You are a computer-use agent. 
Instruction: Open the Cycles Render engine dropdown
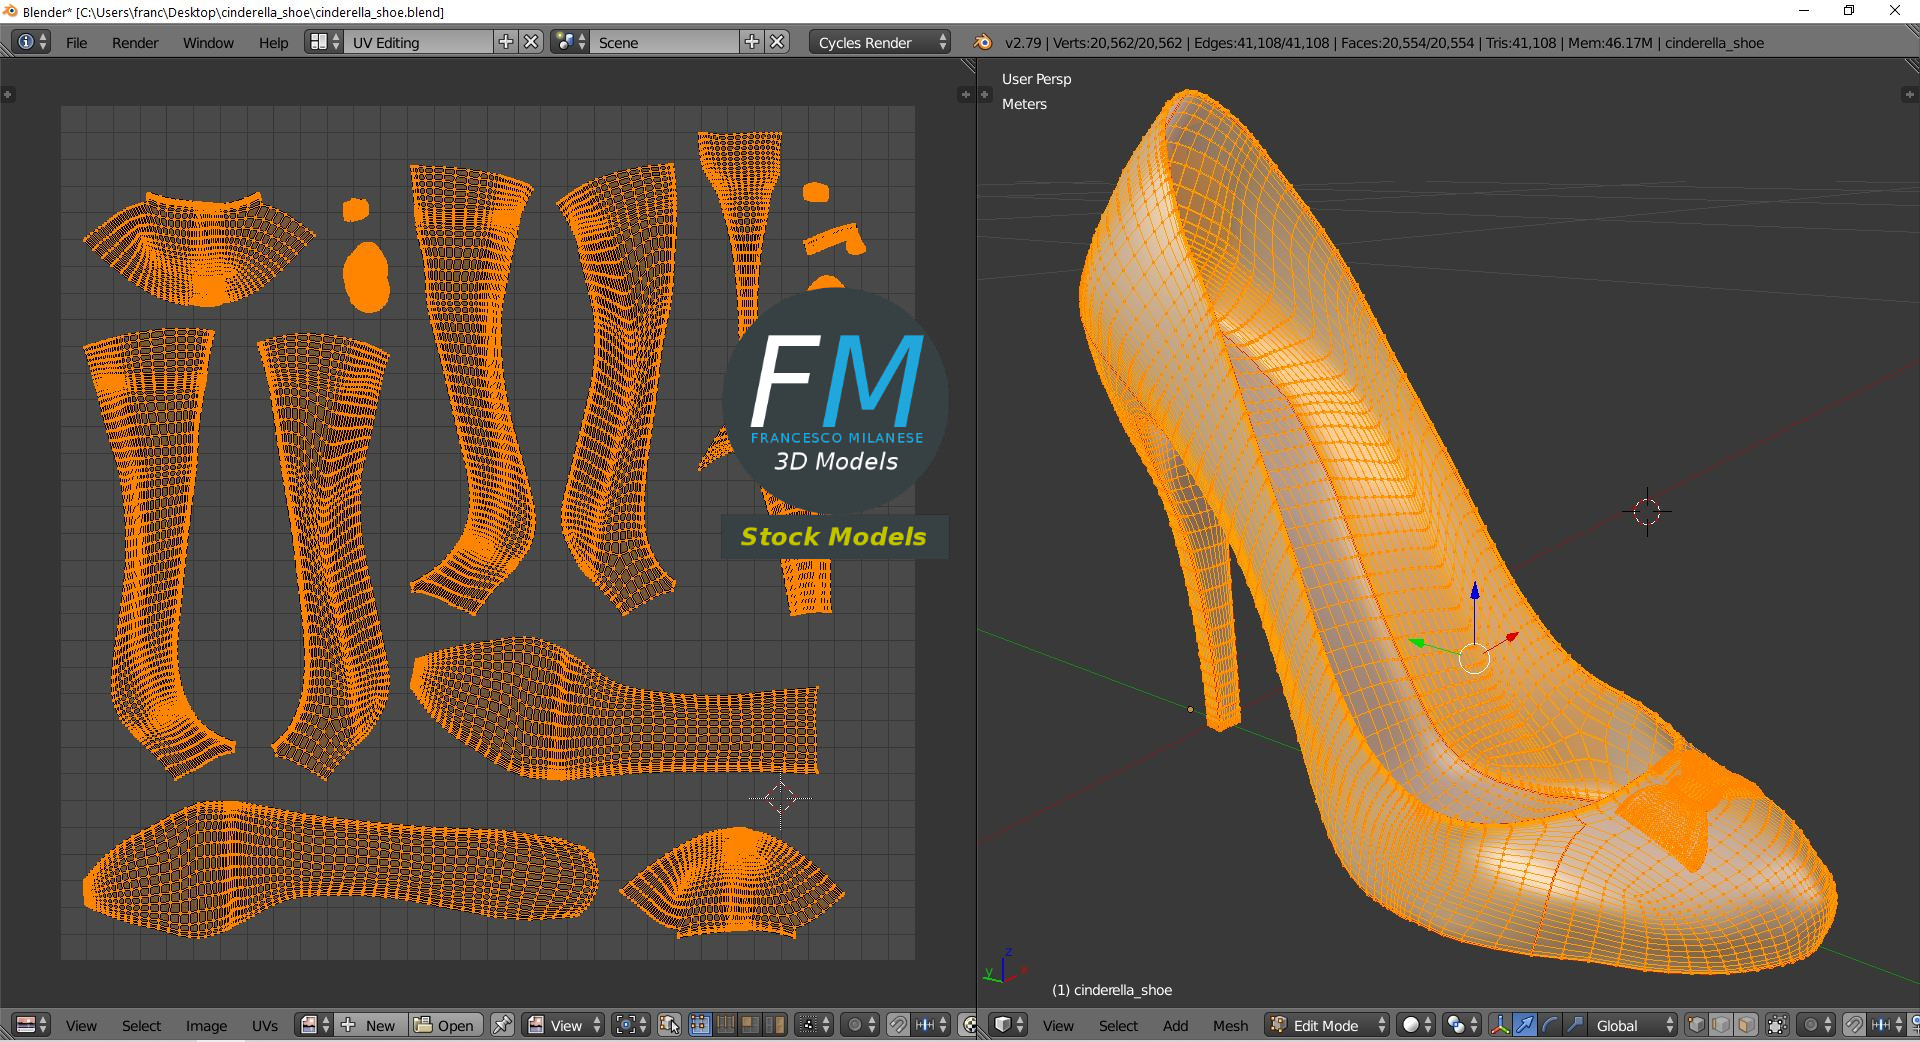point(879,42)
